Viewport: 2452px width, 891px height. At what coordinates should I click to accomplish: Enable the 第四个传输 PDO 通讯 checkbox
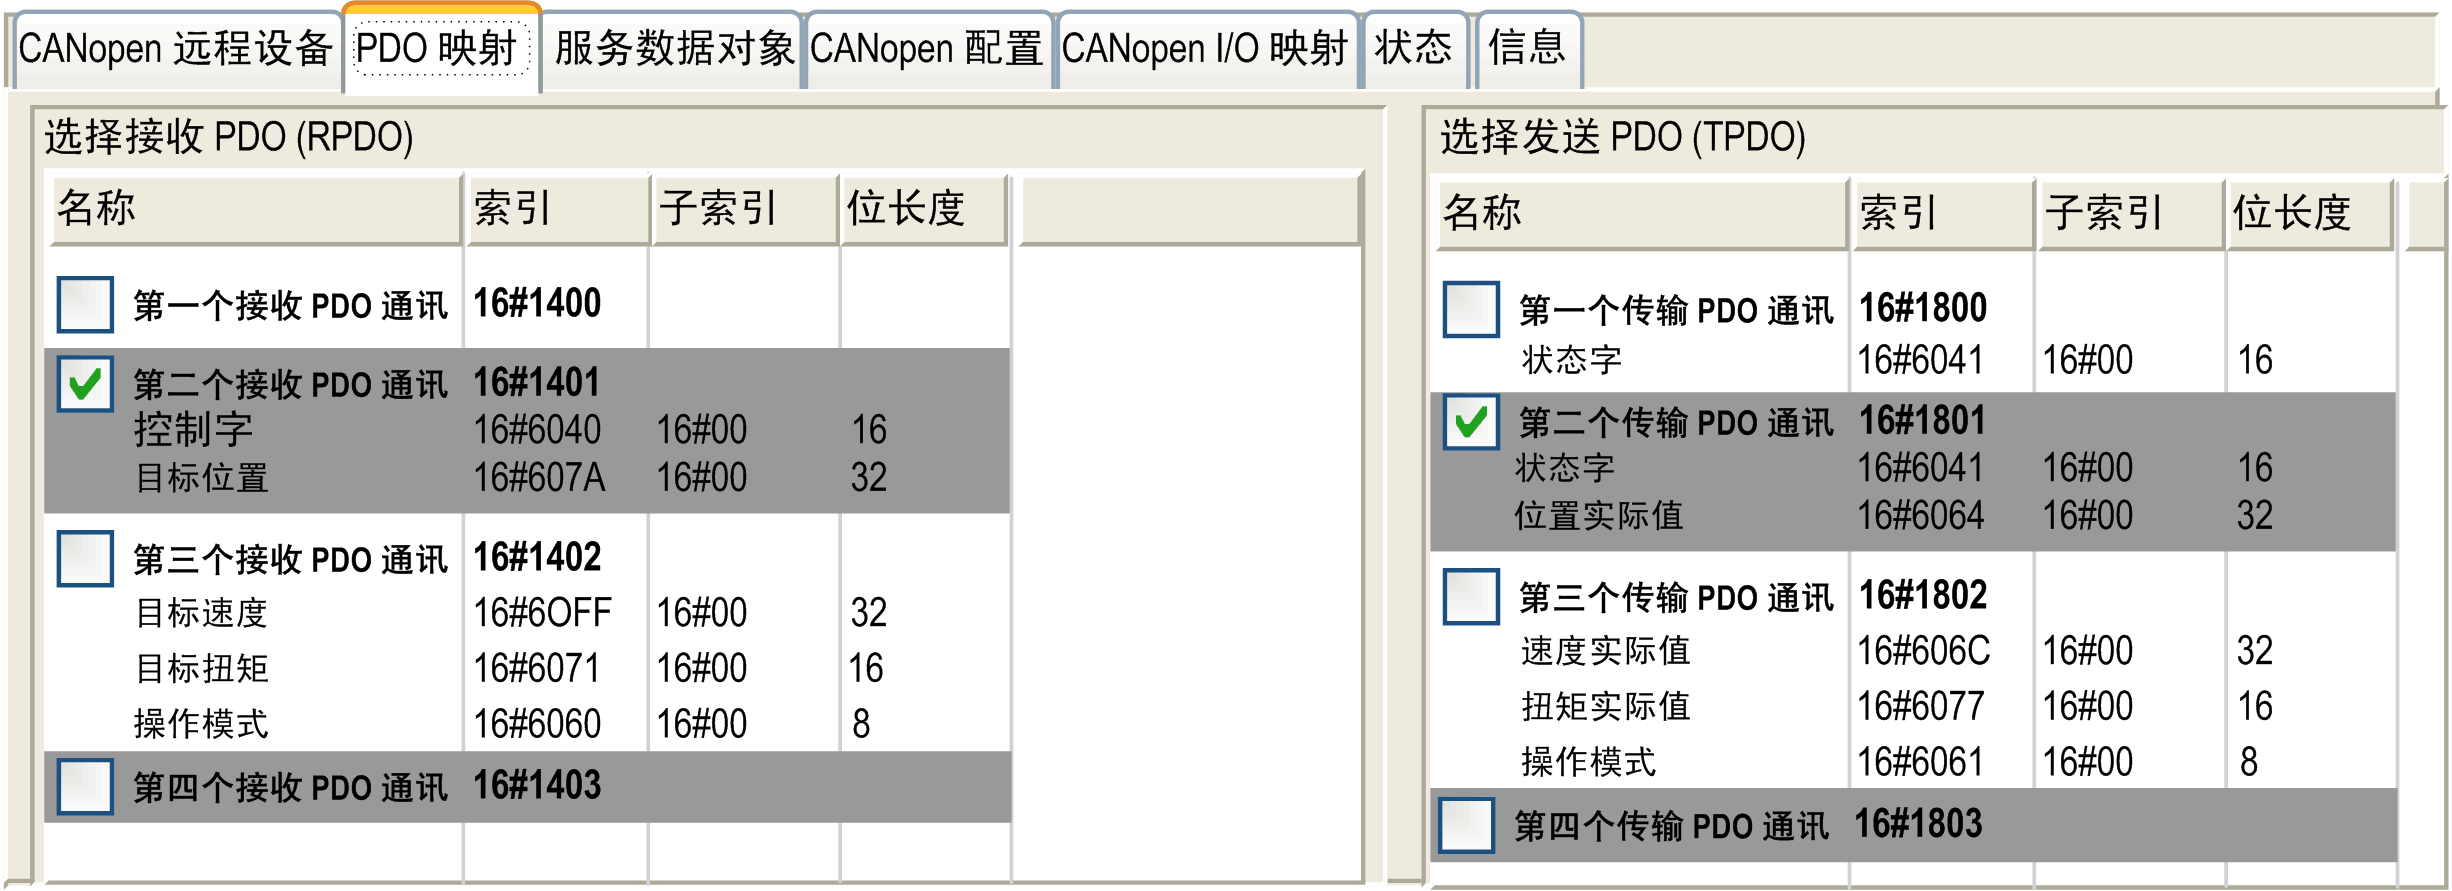[x=1467, y=825]
